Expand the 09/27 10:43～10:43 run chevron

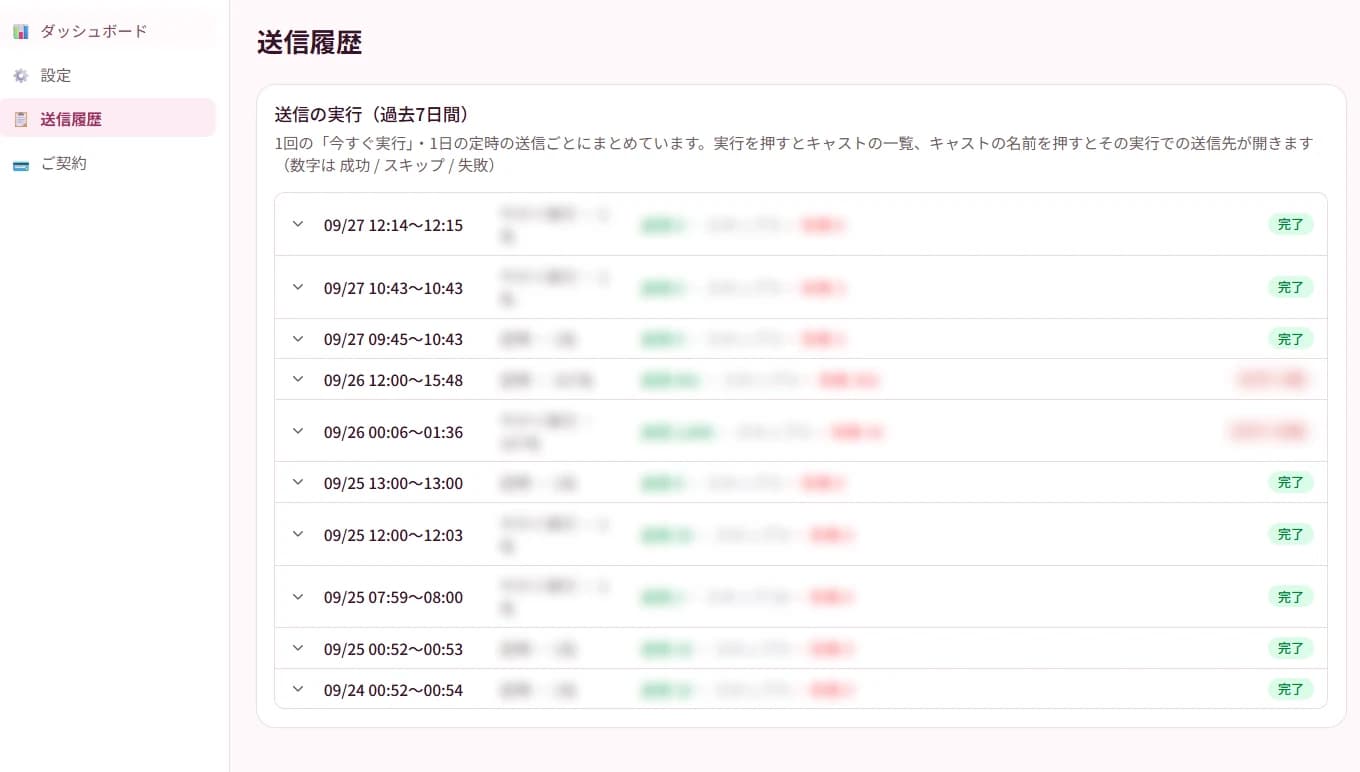click(297, 287)
